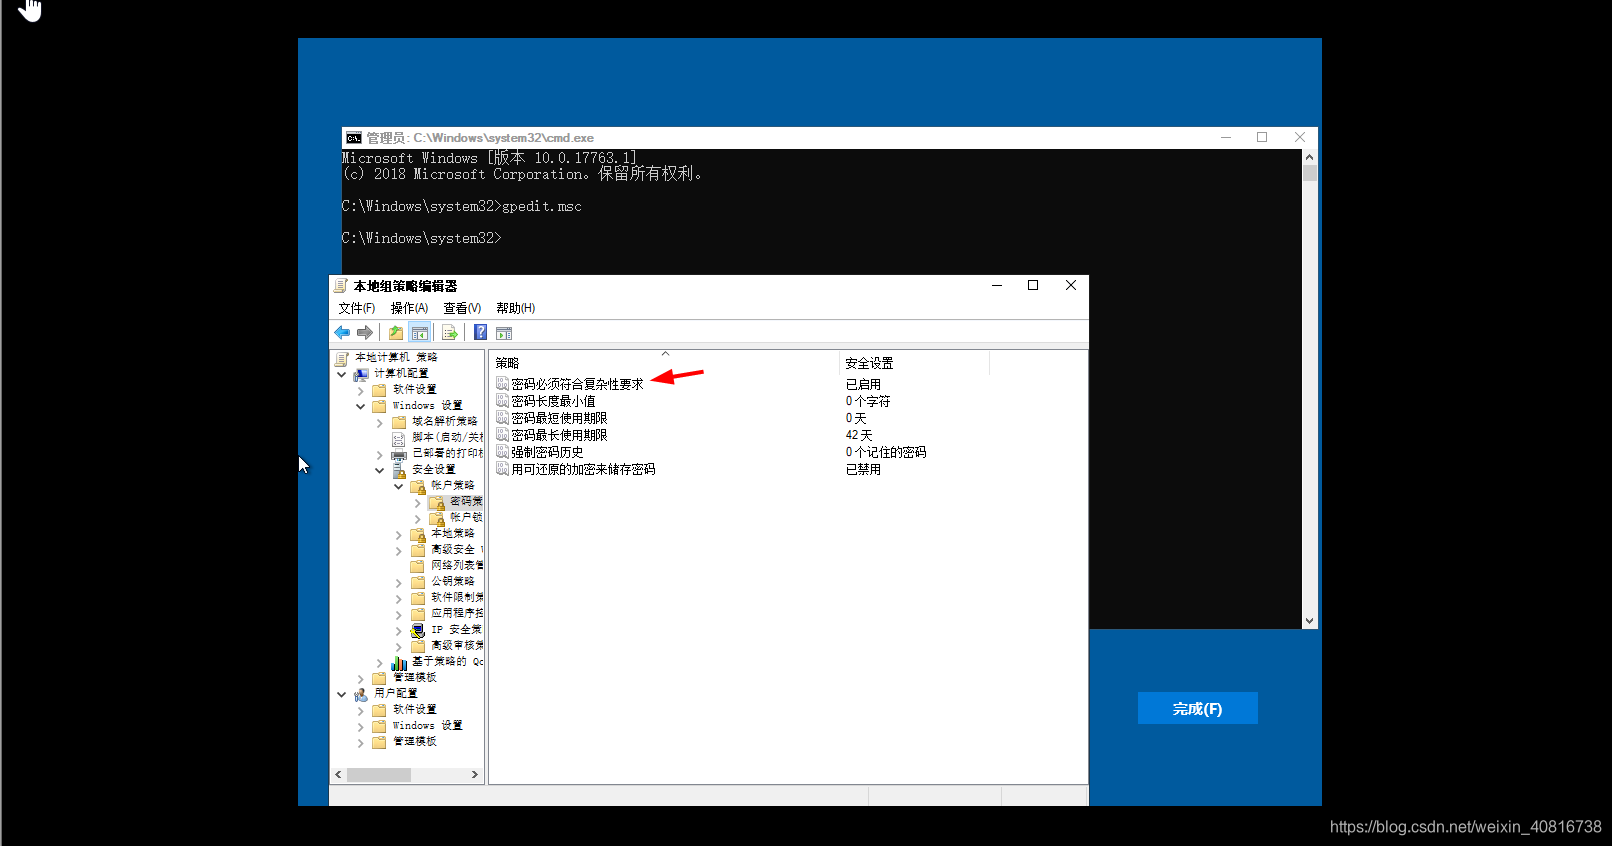
Task: Expand the 高级安全 Windows node chevron
Action: 399,551
